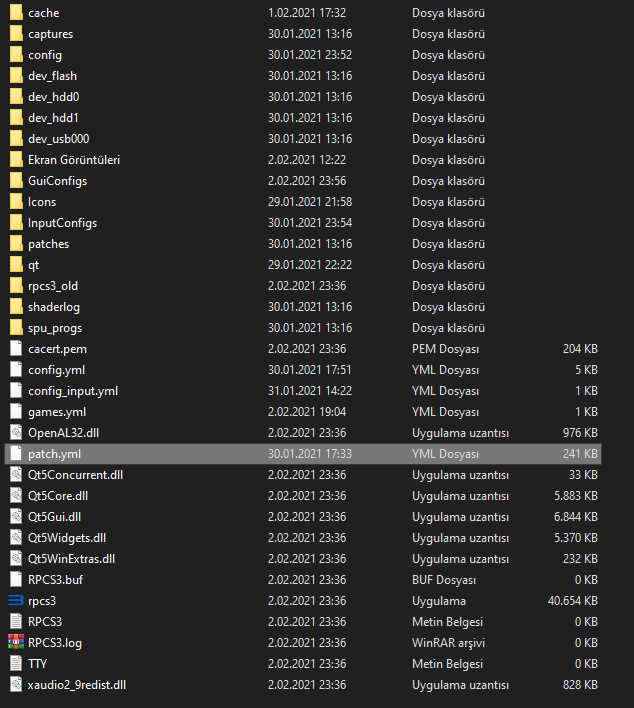Click the date 1.02.2021 17:32

pos(307,13)
